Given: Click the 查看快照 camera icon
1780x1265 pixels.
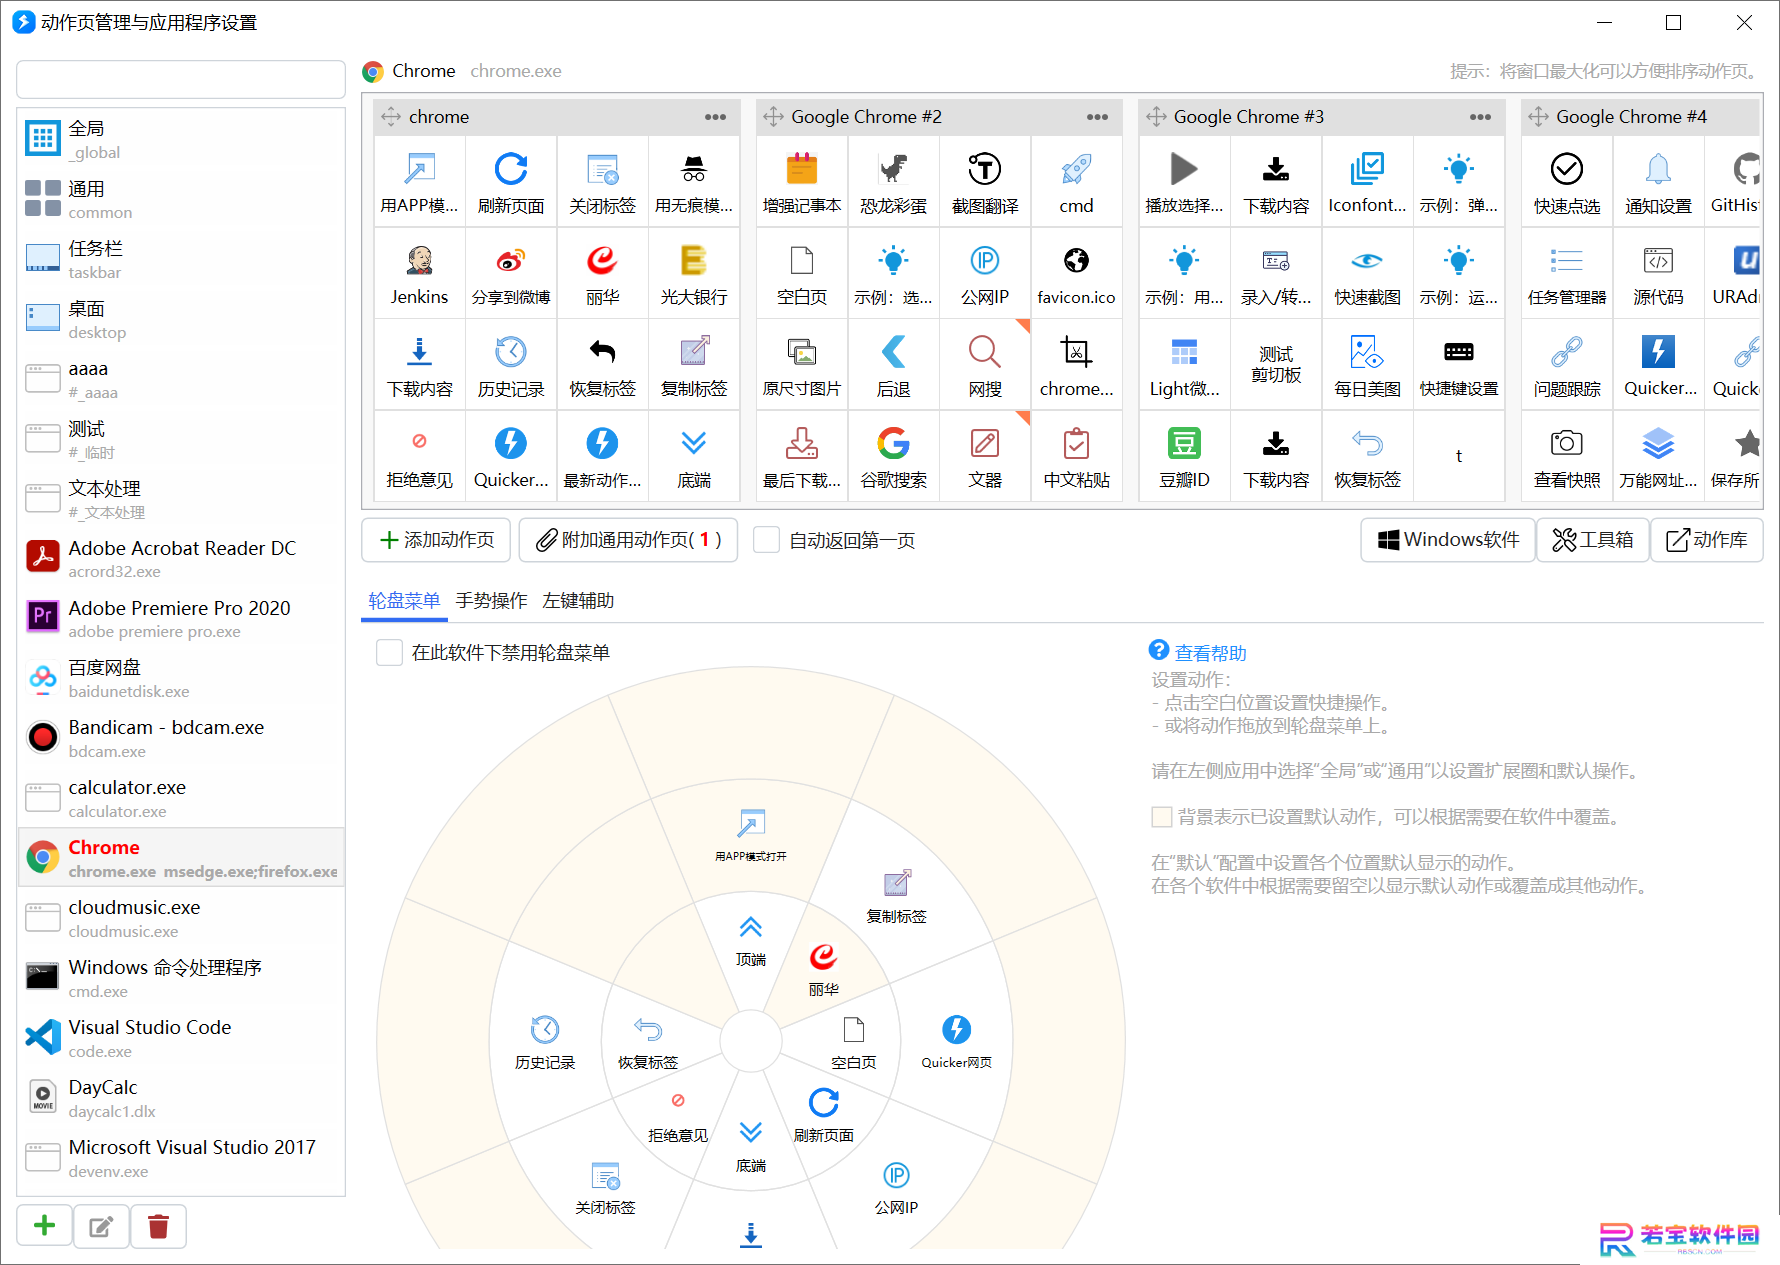Looking at the screenshot, I should (x=1567, y=443).
